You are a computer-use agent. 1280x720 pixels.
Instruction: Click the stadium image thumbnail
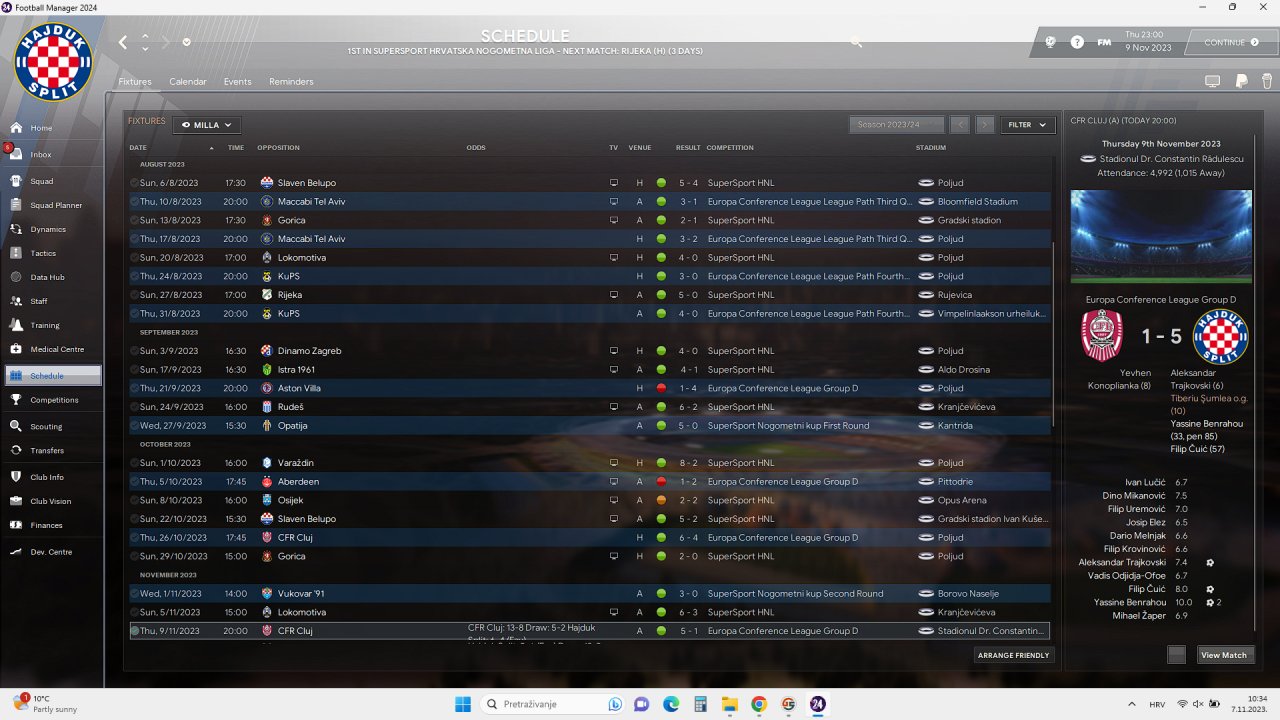click(1161, 237)
